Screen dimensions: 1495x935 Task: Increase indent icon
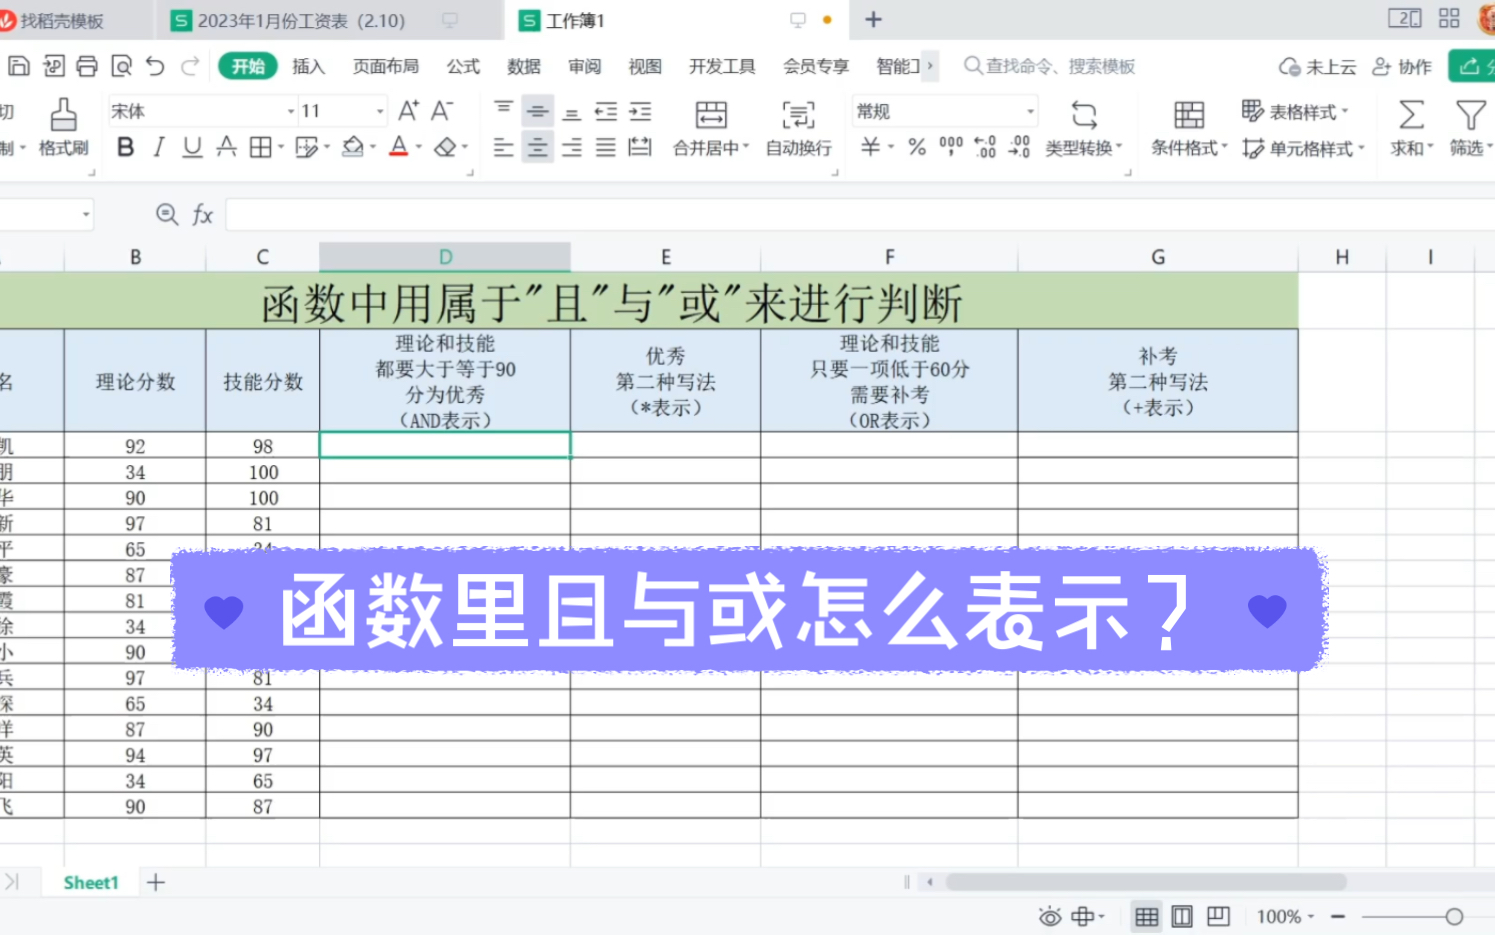(x=640, y=111)
